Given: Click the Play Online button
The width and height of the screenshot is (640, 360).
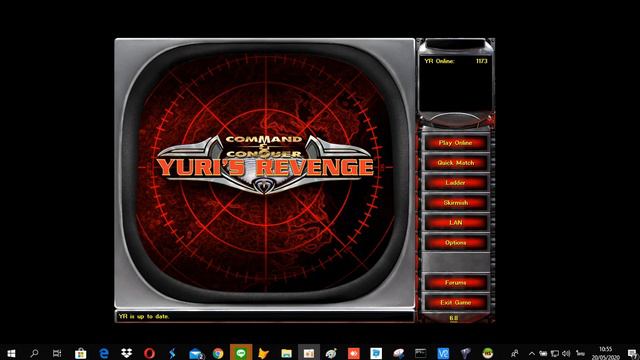Looking at the screenshot, I should coord(456,143).
